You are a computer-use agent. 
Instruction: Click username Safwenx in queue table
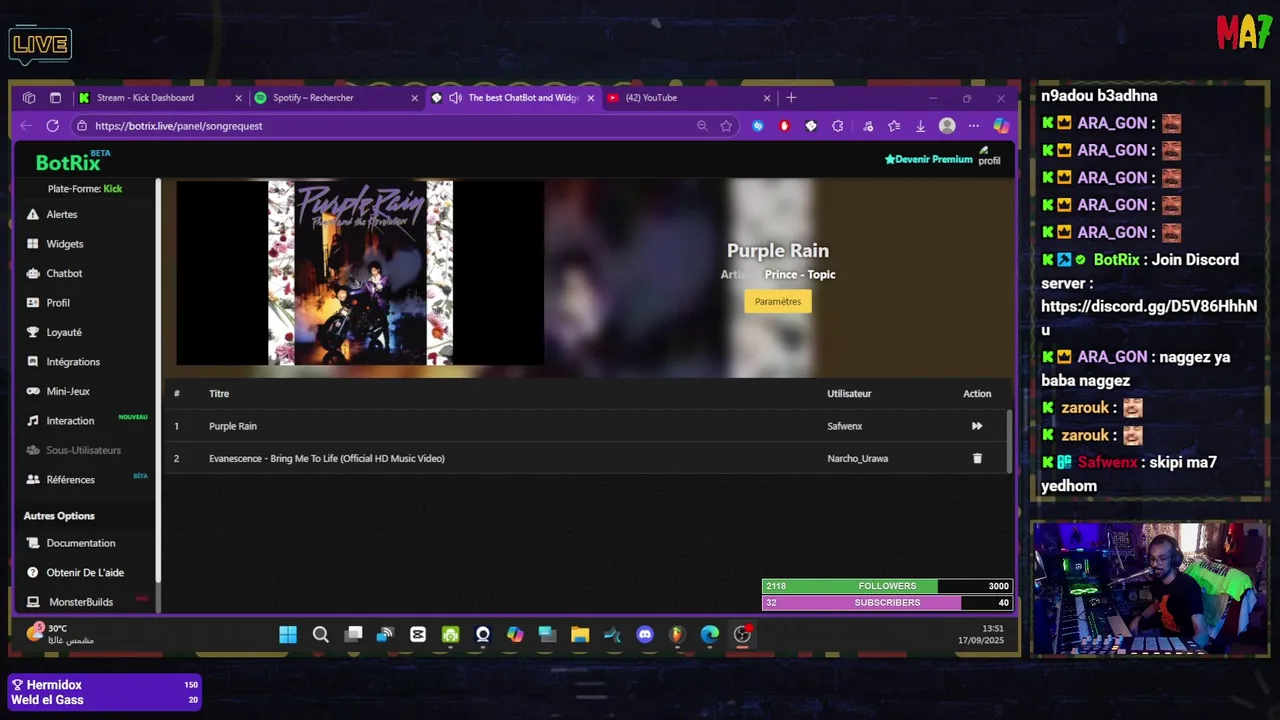(x=844, y=426)
